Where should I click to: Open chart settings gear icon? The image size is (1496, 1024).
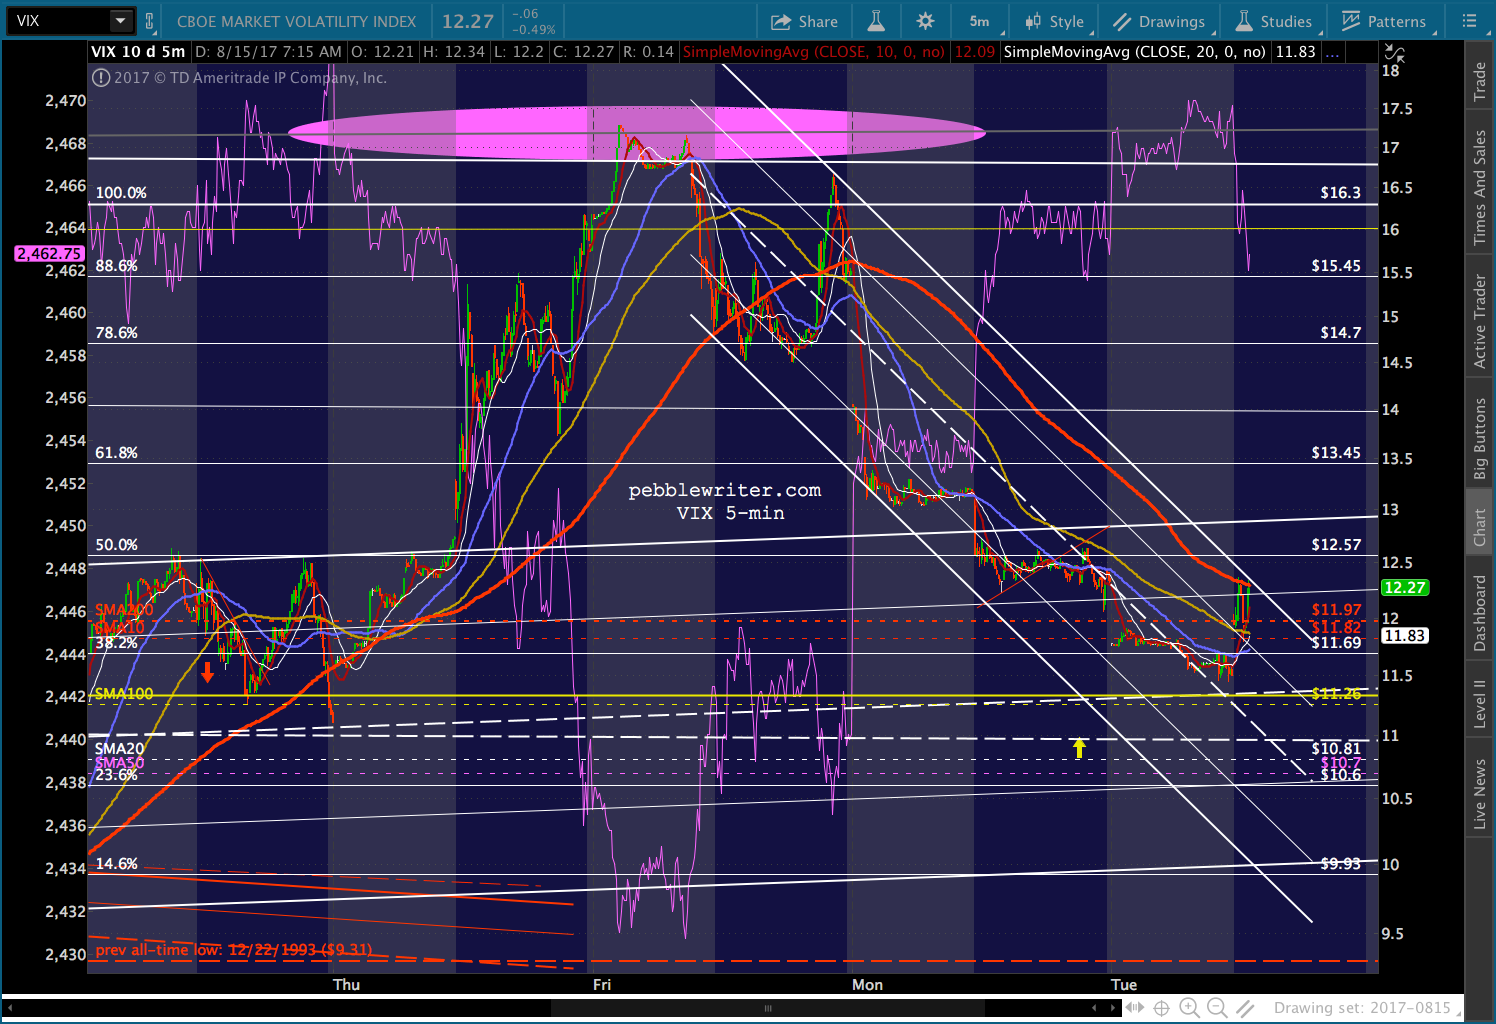[926, 21]
